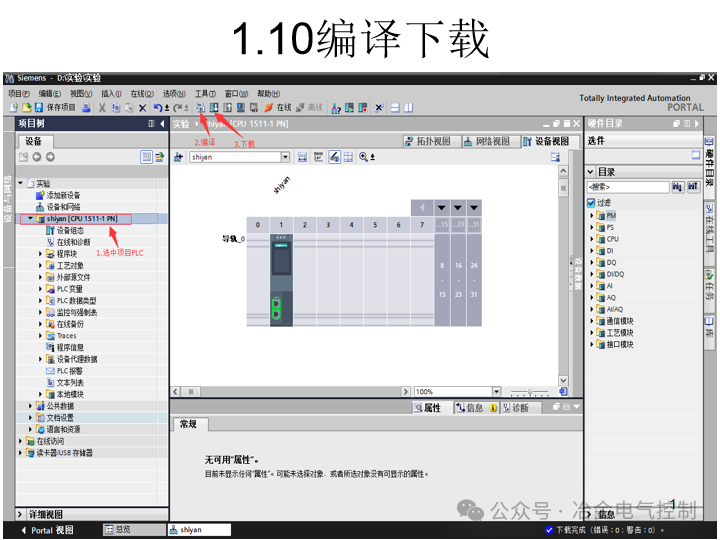Collapse the 项目树 panel arrow

pyautogui.click(x=162, y=124)
